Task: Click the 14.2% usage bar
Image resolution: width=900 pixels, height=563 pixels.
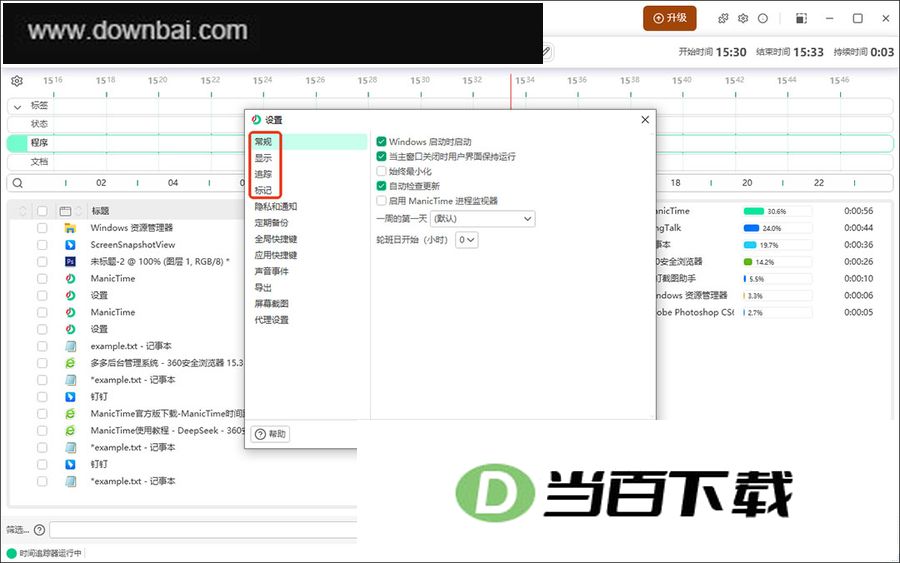Action: point(777,262)
